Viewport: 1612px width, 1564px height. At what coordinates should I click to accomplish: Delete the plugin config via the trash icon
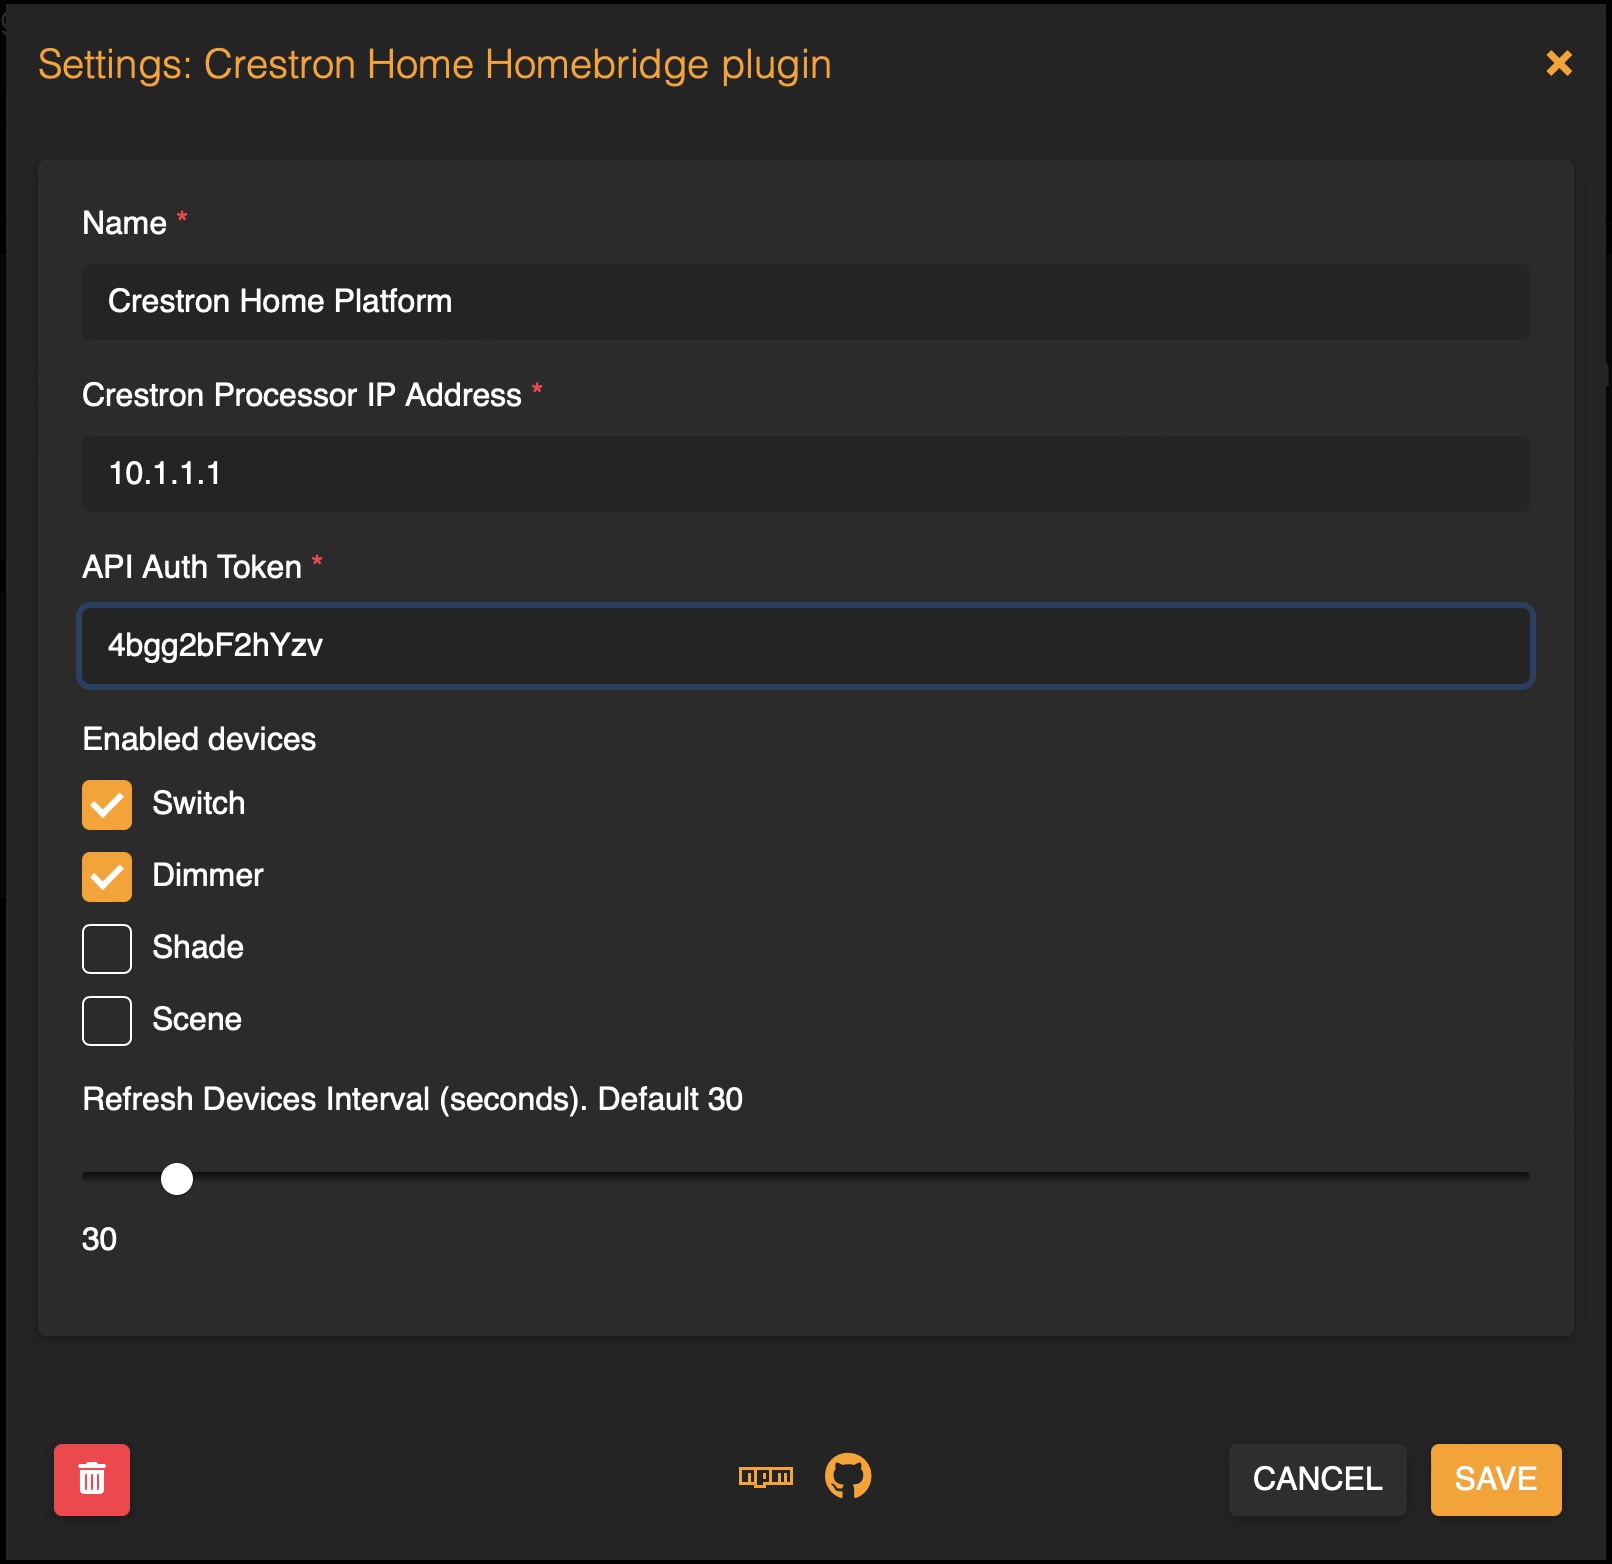pyautogui.click(x=92, y=1479)
